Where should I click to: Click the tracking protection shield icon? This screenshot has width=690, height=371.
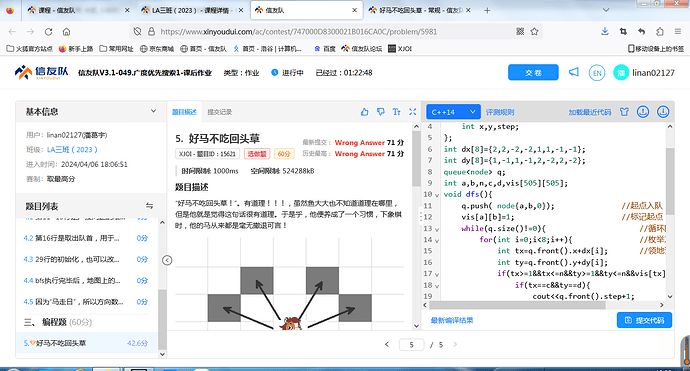[137, 32]
